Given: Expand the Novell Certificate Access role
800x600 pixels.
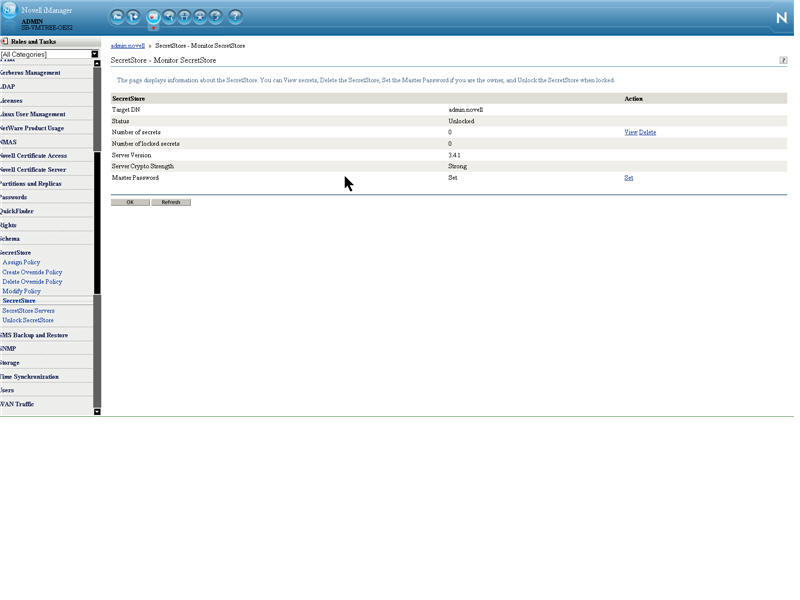Looking at the screenshot, I should pyautogui.click(x=34, y=156).
